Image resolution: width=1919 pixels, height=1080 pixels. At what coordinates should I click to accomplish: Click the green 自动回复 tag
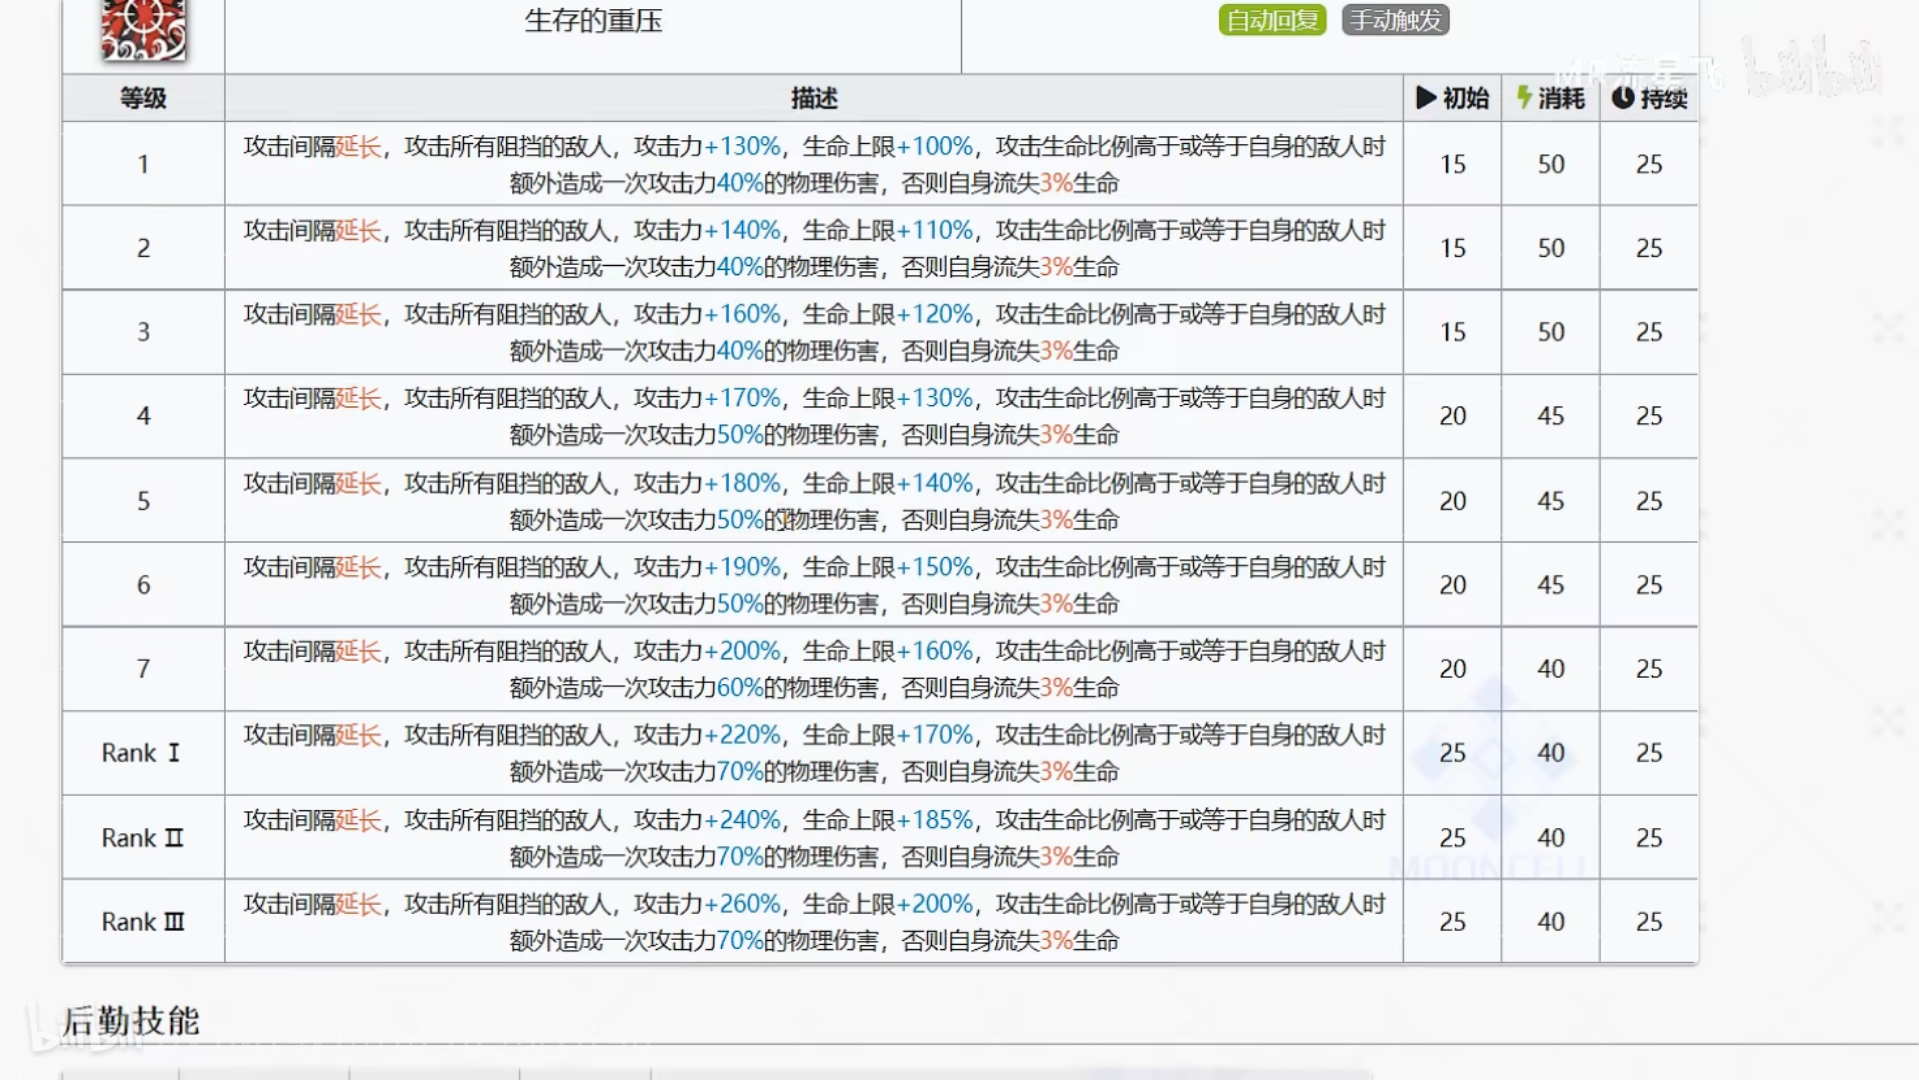pos(1272,20)
